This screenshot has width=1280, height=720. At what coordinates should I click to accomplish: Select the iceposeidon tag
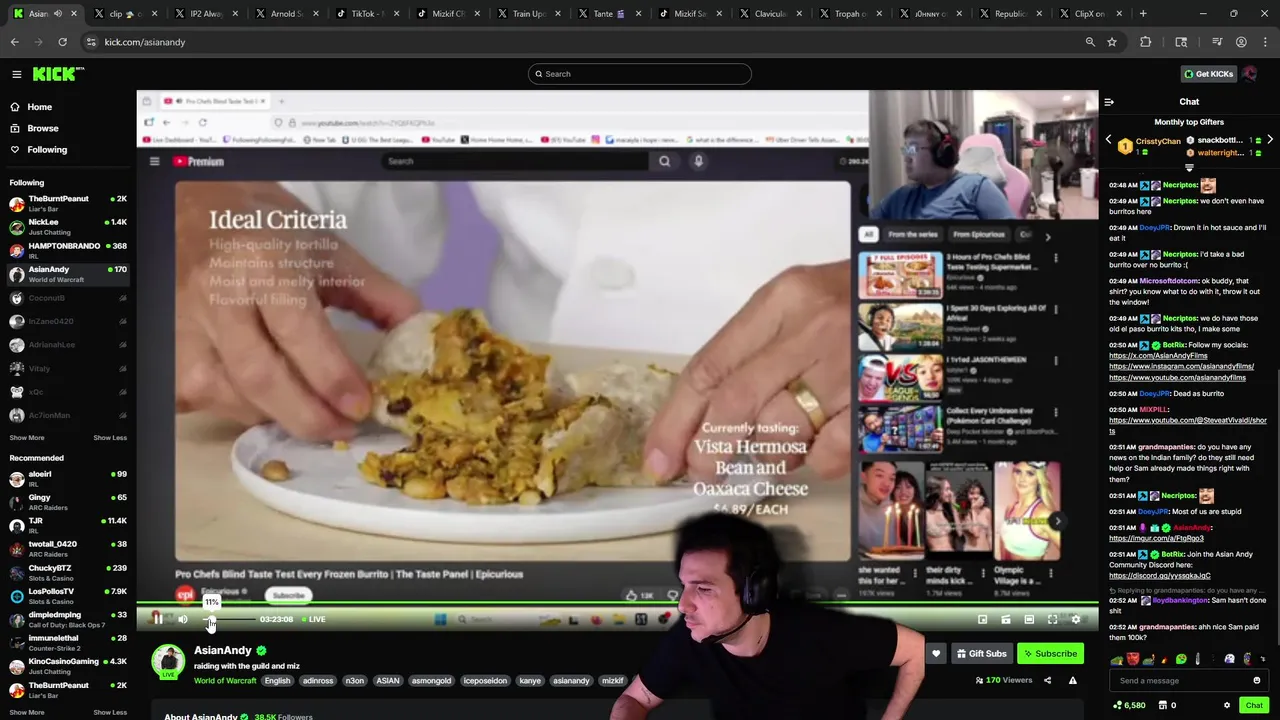pos(485,681)
